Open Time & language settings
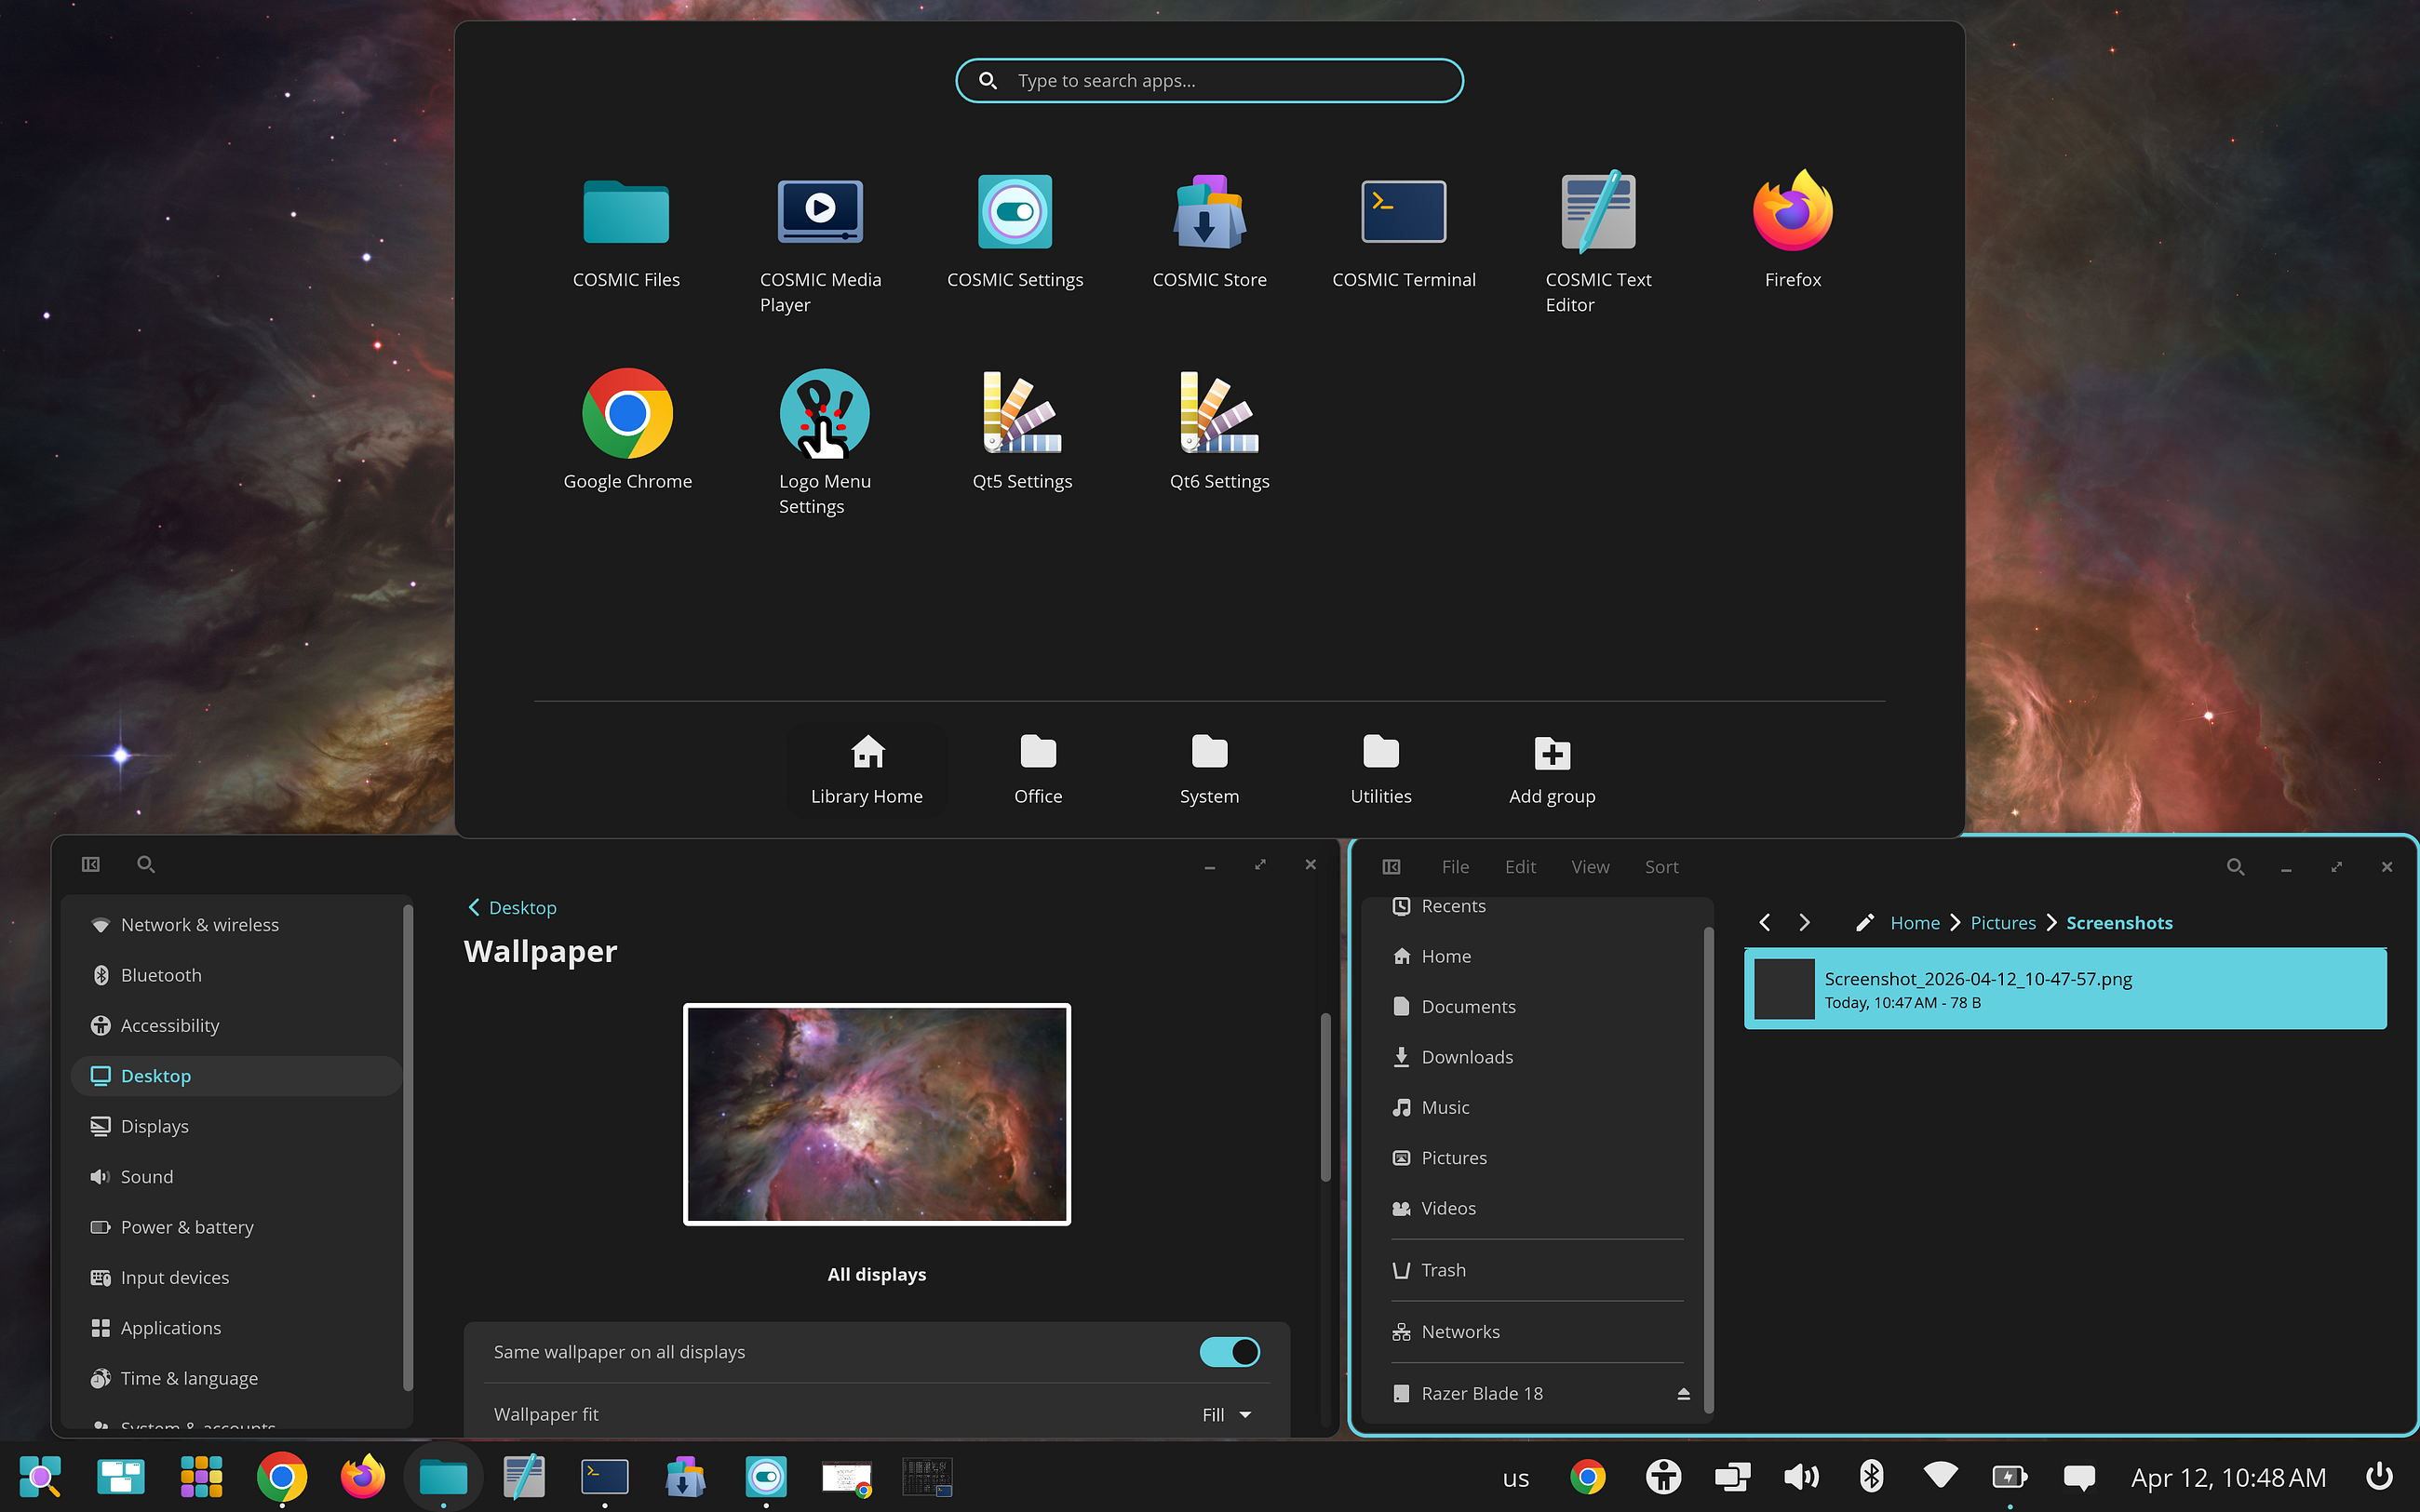The image size is (2420, 1512). click(236, 1378)
